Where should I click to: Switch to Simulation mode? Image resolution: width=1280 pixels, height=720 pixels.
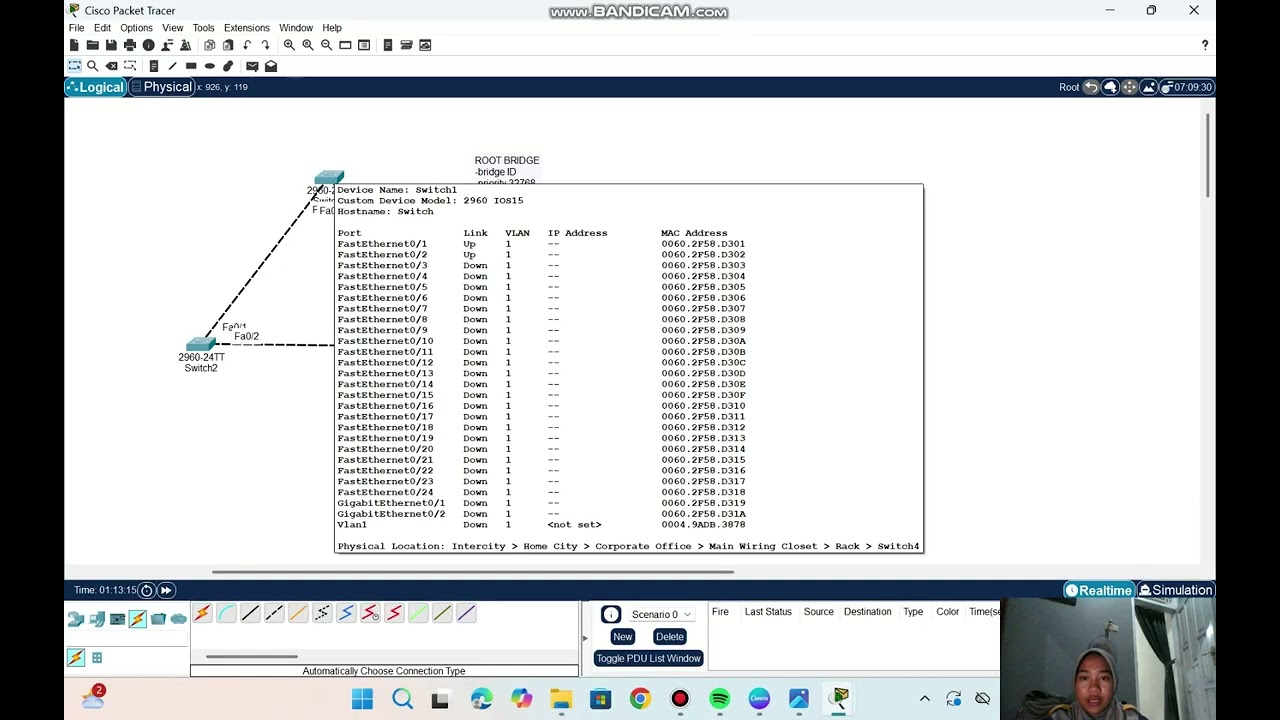[x=1176, y=590]
